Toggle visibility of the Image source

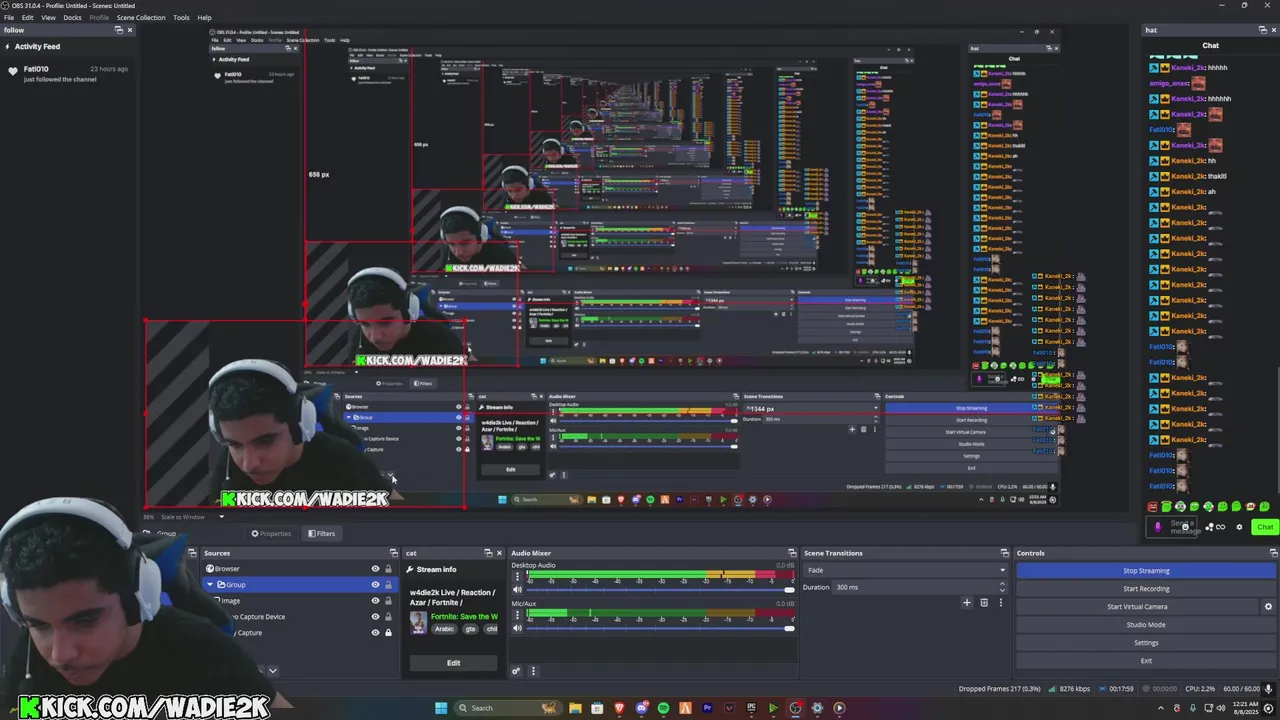pos(376,601)
